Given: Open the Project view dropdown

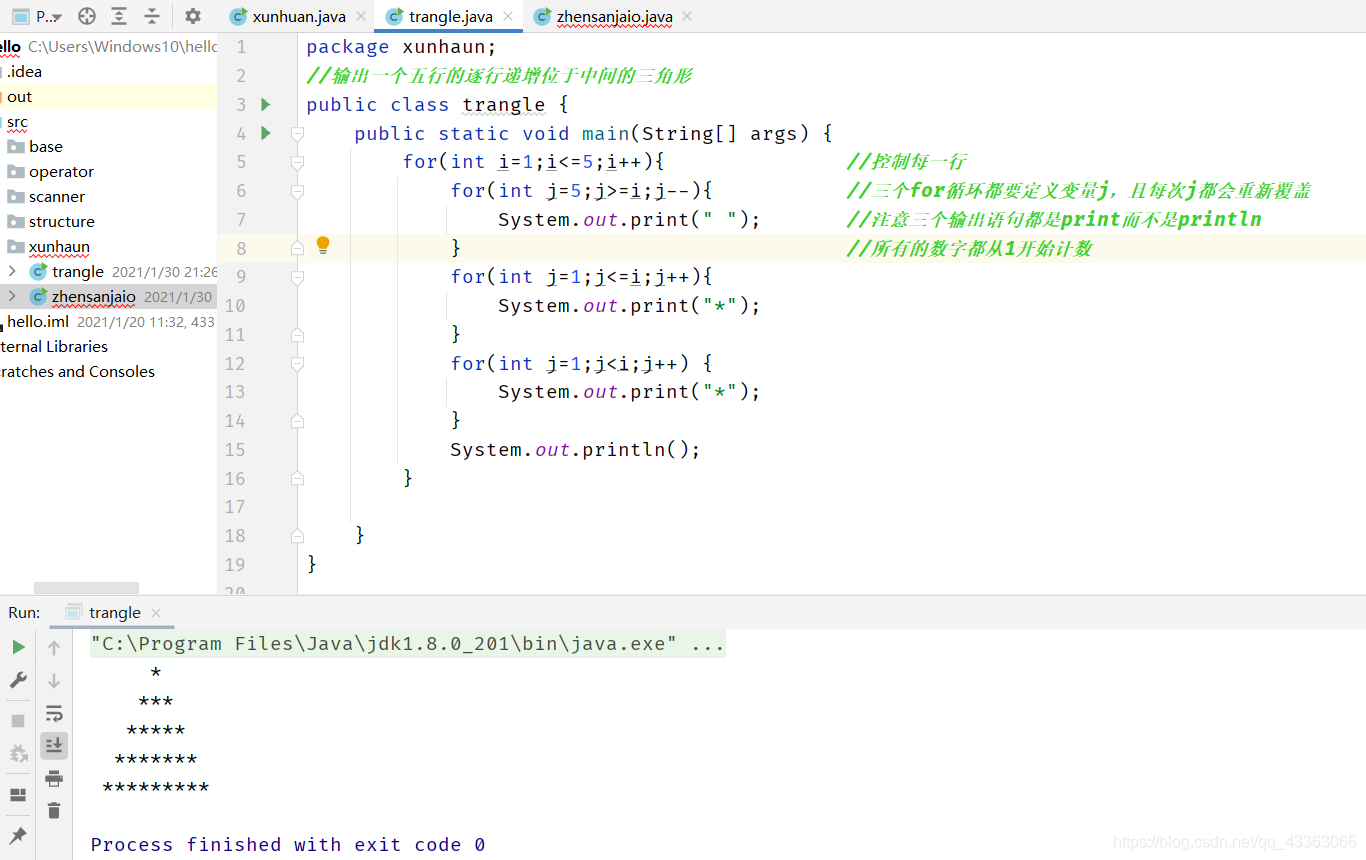Looking at the screenshot, I should [x=38, y=16].
